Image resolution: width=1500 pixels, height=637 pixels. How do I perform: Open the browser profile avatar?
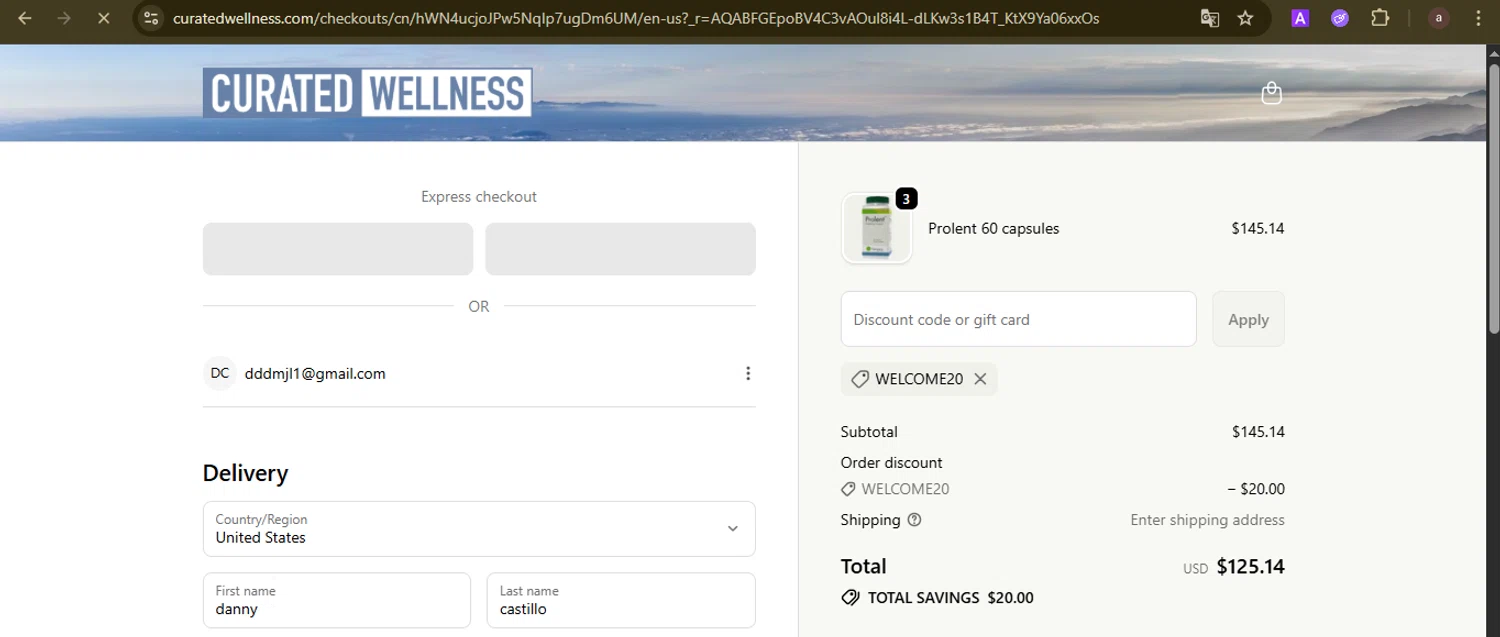click(1439, 18)
